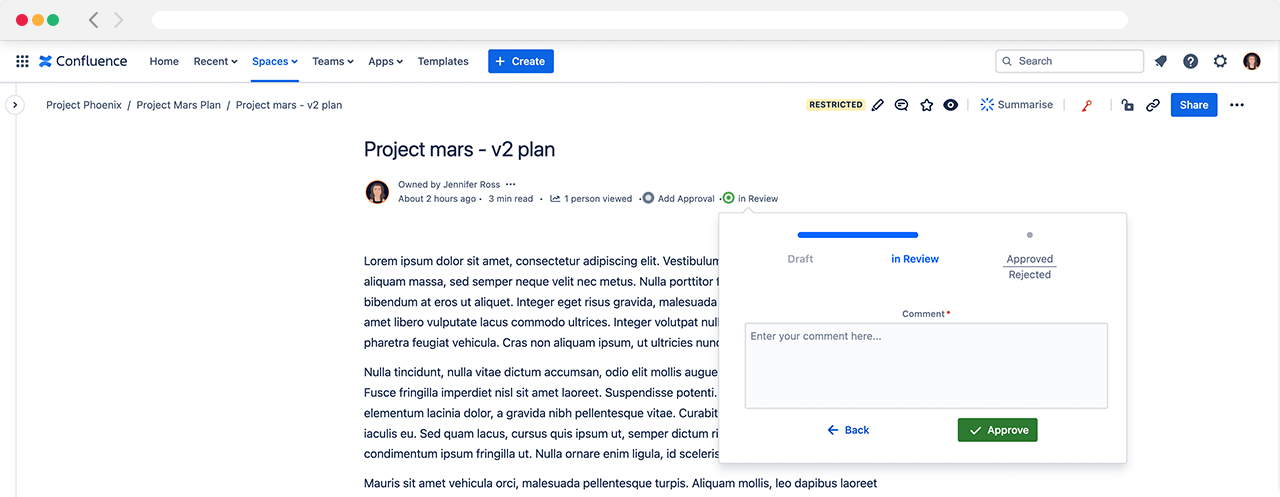The image size is (1280, 497).
Task: Copy link using chain icon
Action: point(1153,105)
